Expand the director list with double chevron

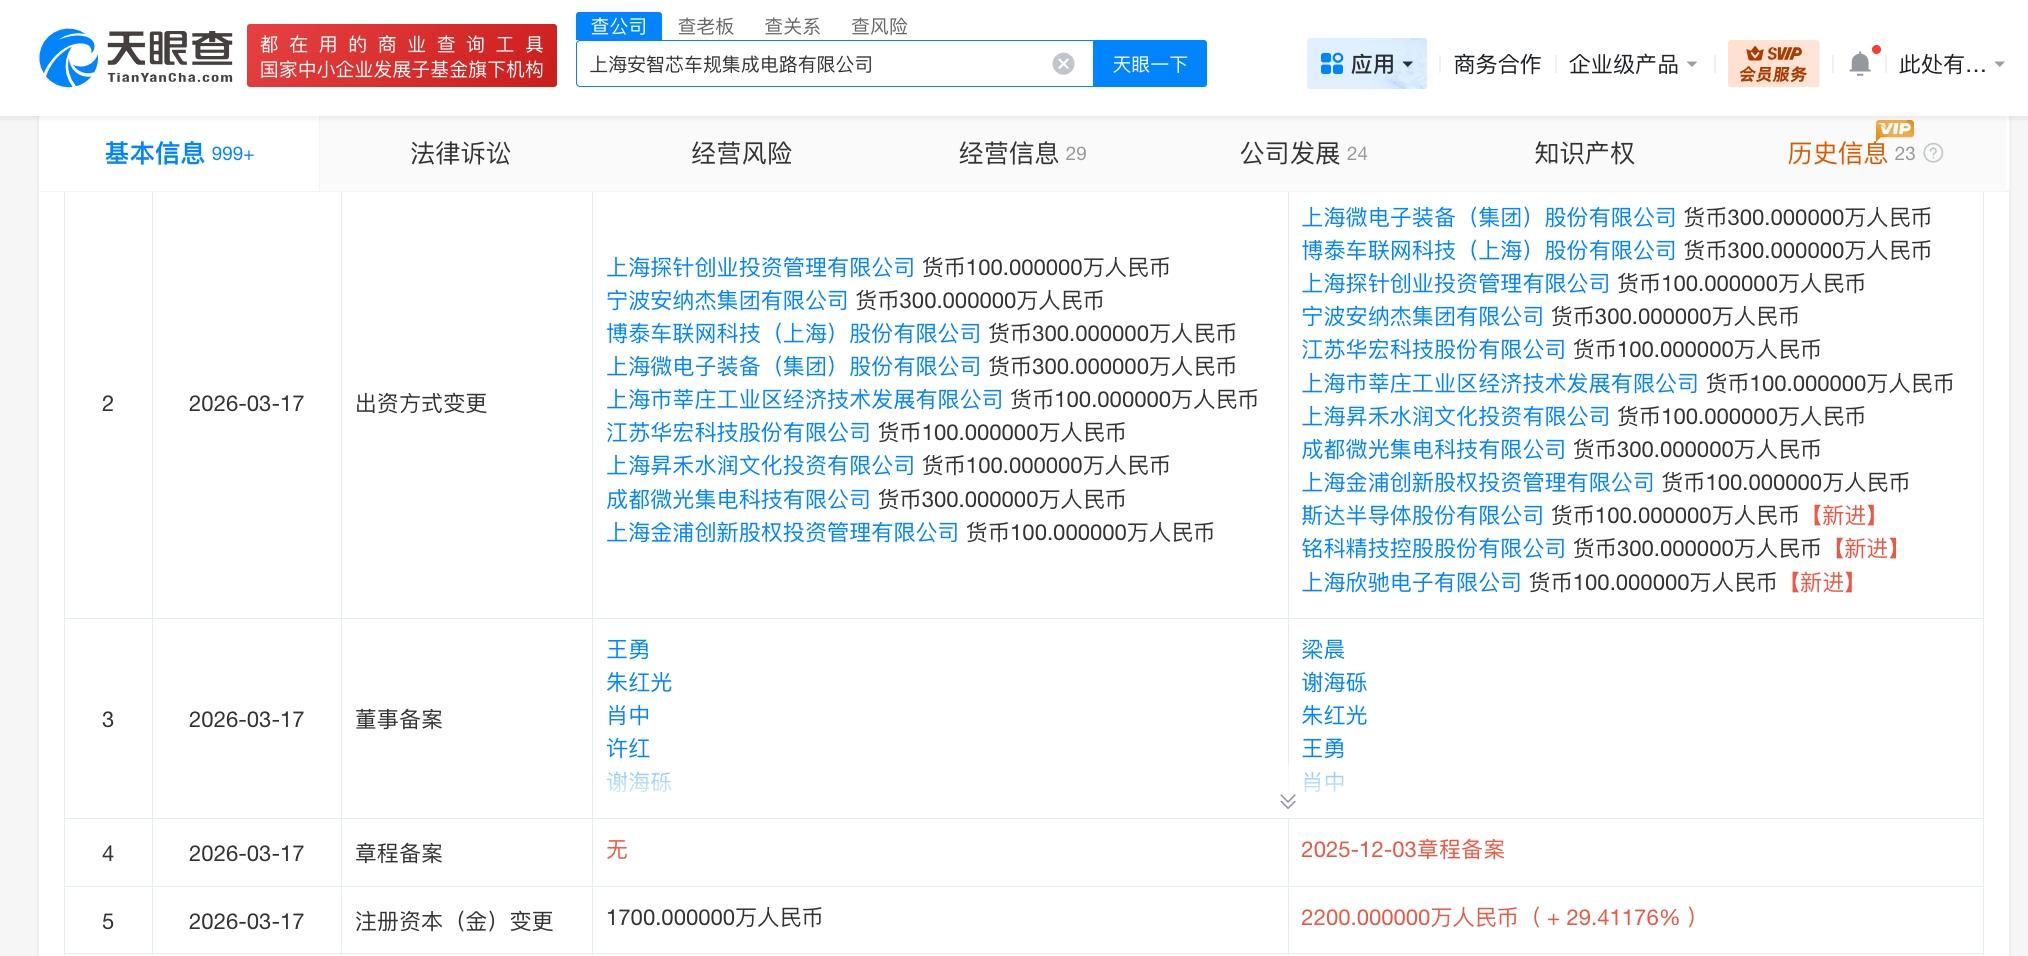pos(1288,801)
